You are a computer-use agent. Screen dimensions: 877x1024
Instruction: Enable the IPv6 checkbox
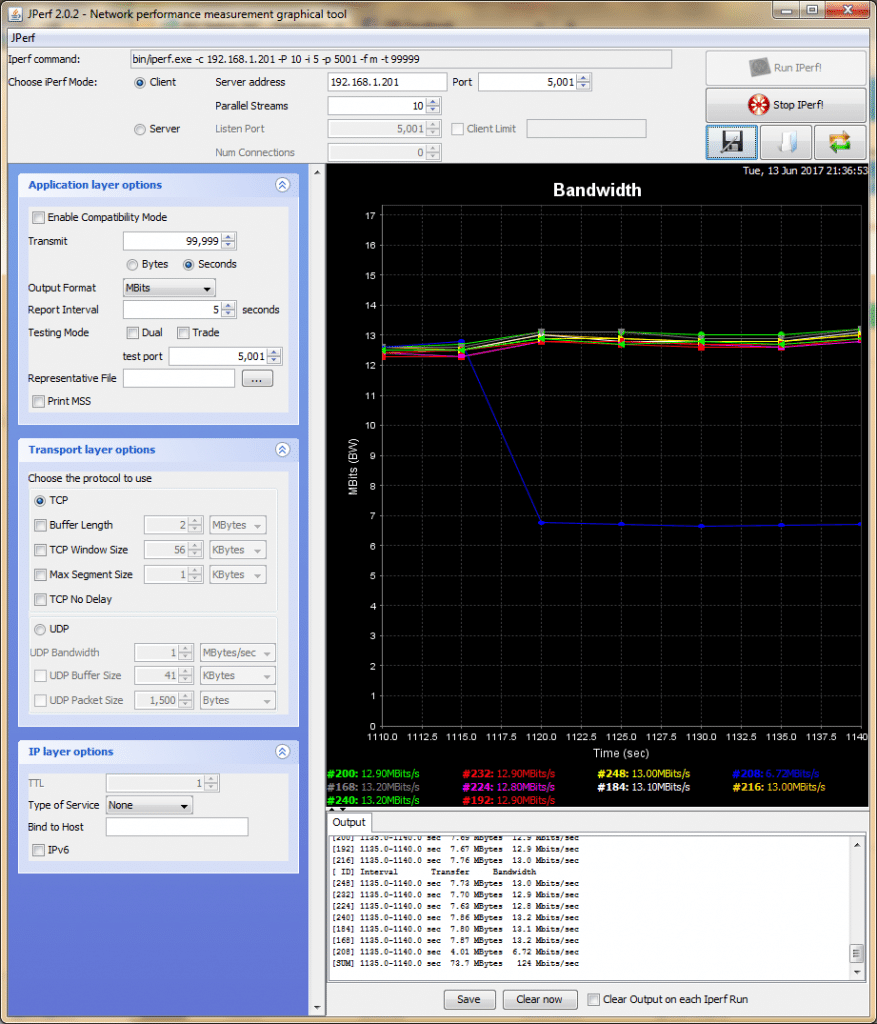(37, 849)
